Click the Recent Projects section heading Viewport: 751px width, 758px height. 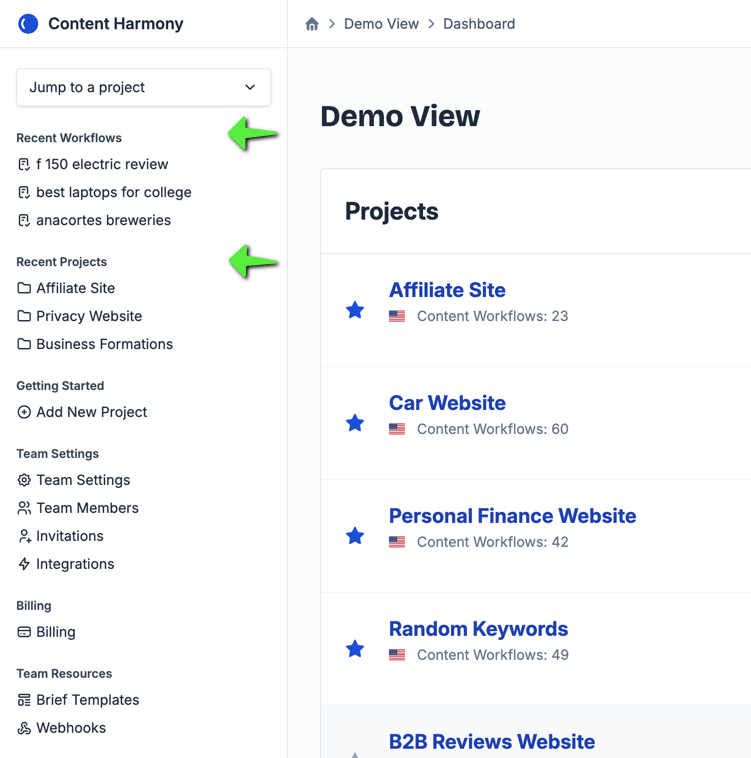tap(61, 262)
